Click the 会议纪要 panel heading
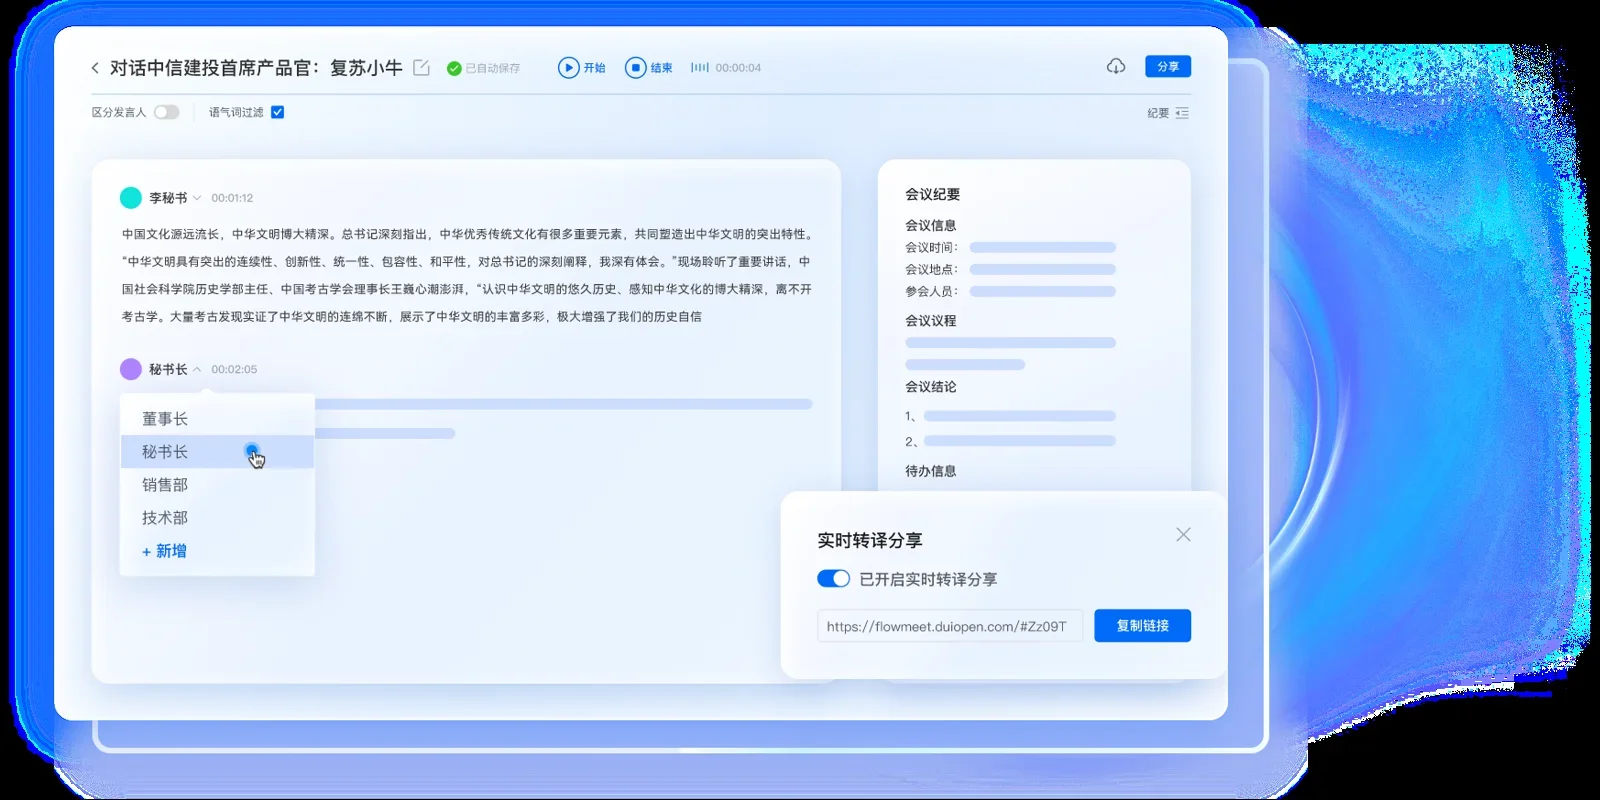This screenshot has width=1600, height=800. 933,194
